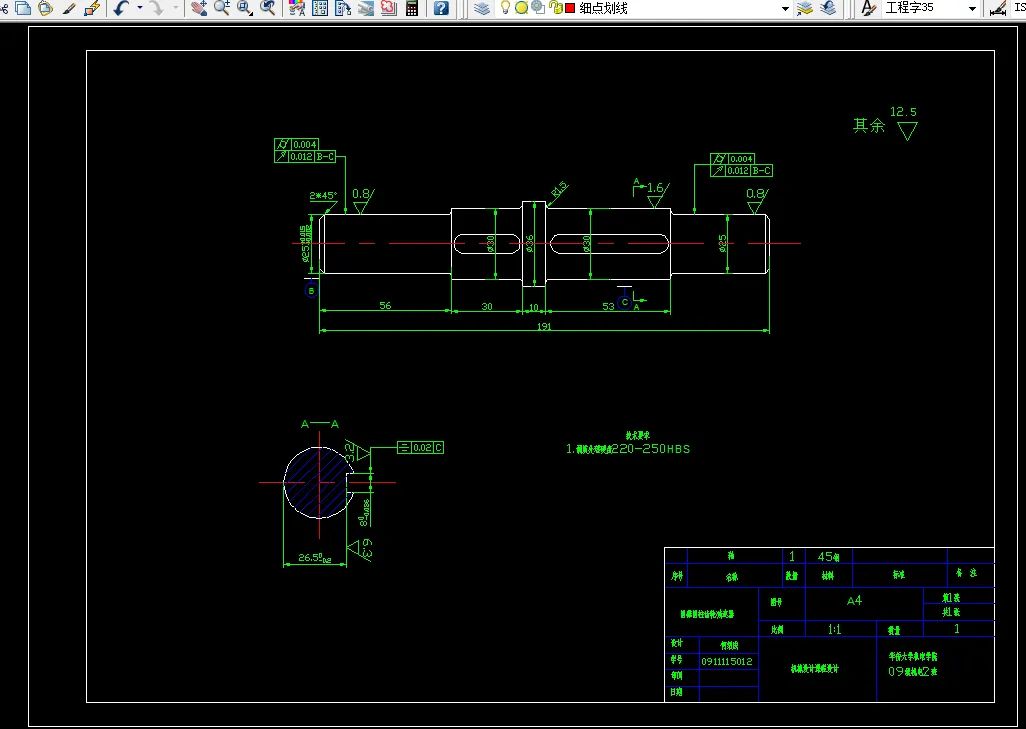Select the 10 collar width dimension
Viewport: 1026px width, 729px height.
(x=534, y=307)
